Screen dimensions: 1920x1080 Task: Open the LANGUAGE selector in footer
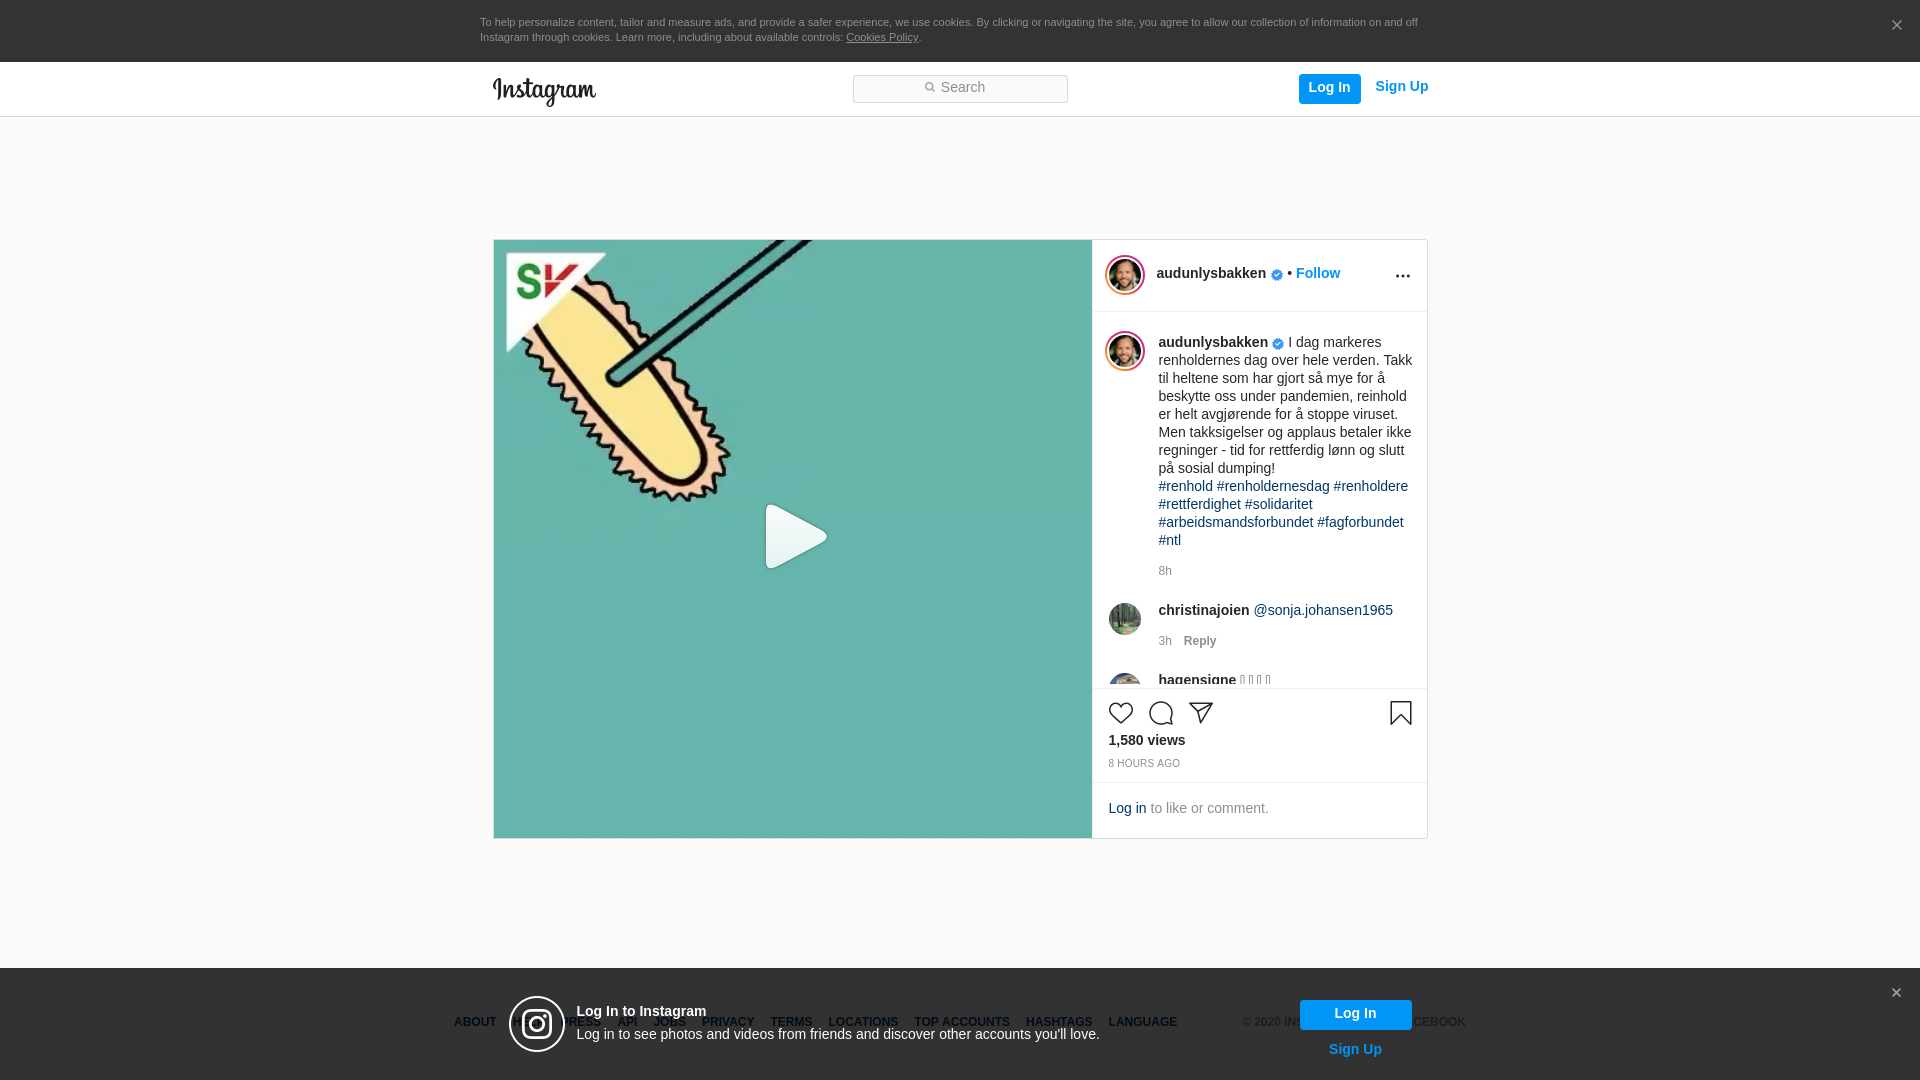[1142, 1022]
